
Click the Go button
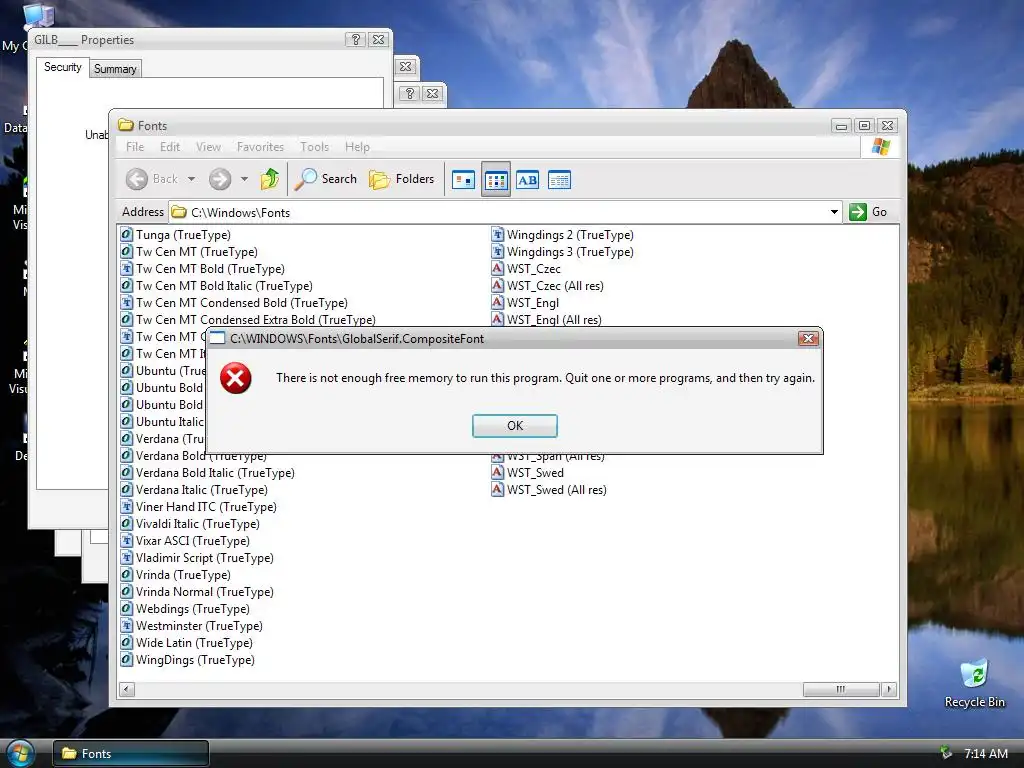click(868, 212)
